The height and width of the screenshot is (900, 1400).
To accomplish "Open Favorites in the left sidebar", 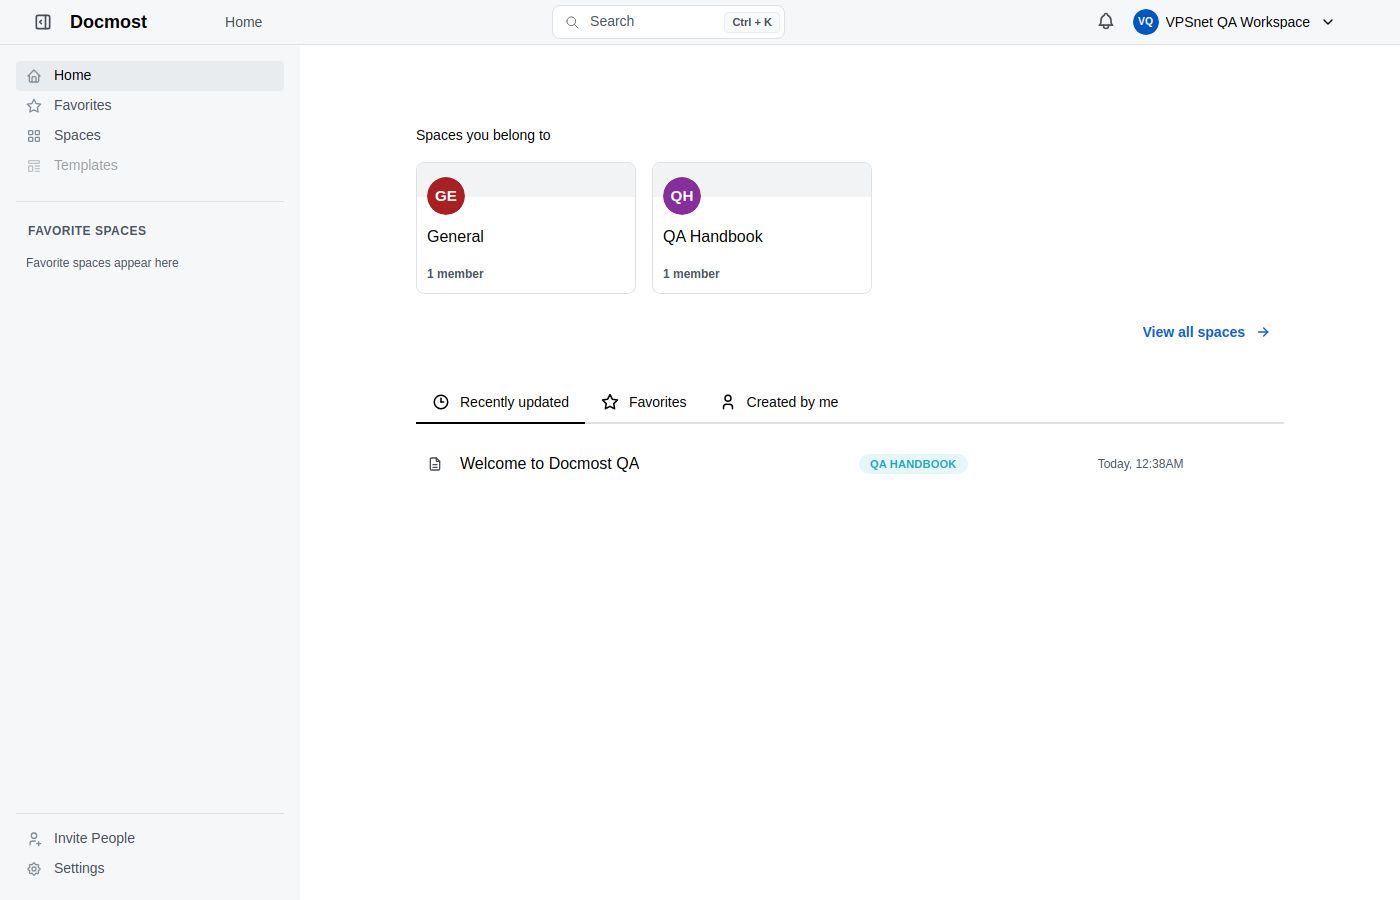I will pos(150,106).
